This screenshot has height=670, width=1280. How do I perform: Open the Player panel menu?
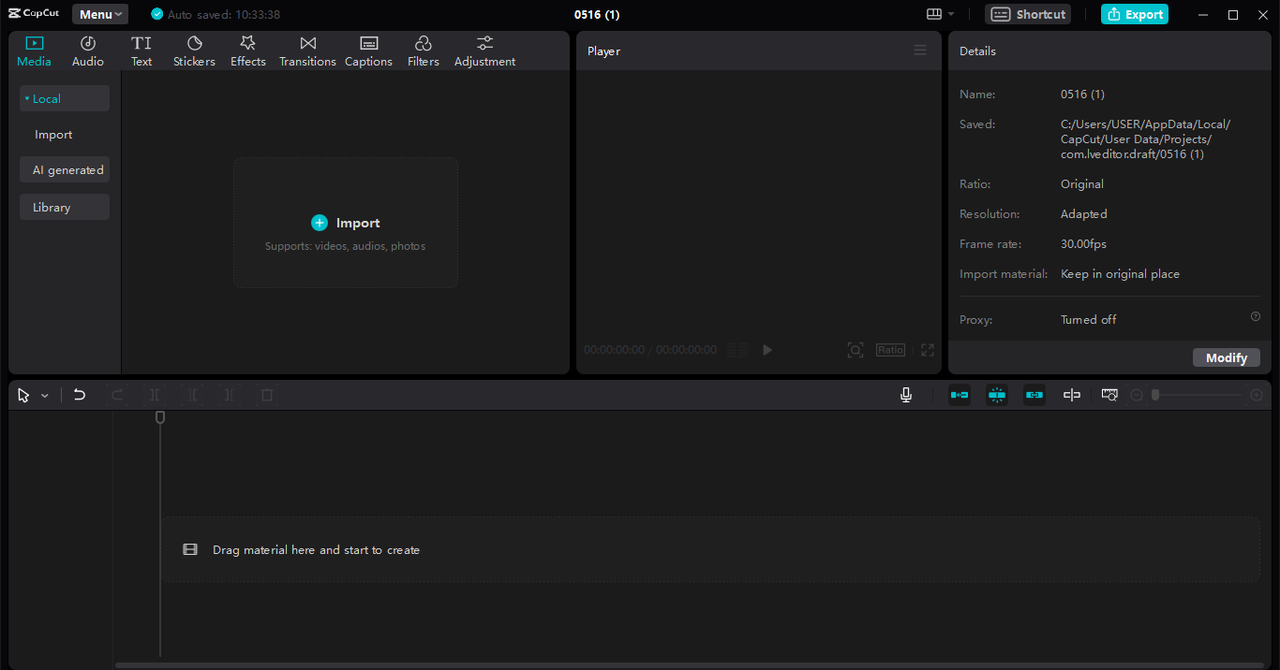click(x=920, y=50)
